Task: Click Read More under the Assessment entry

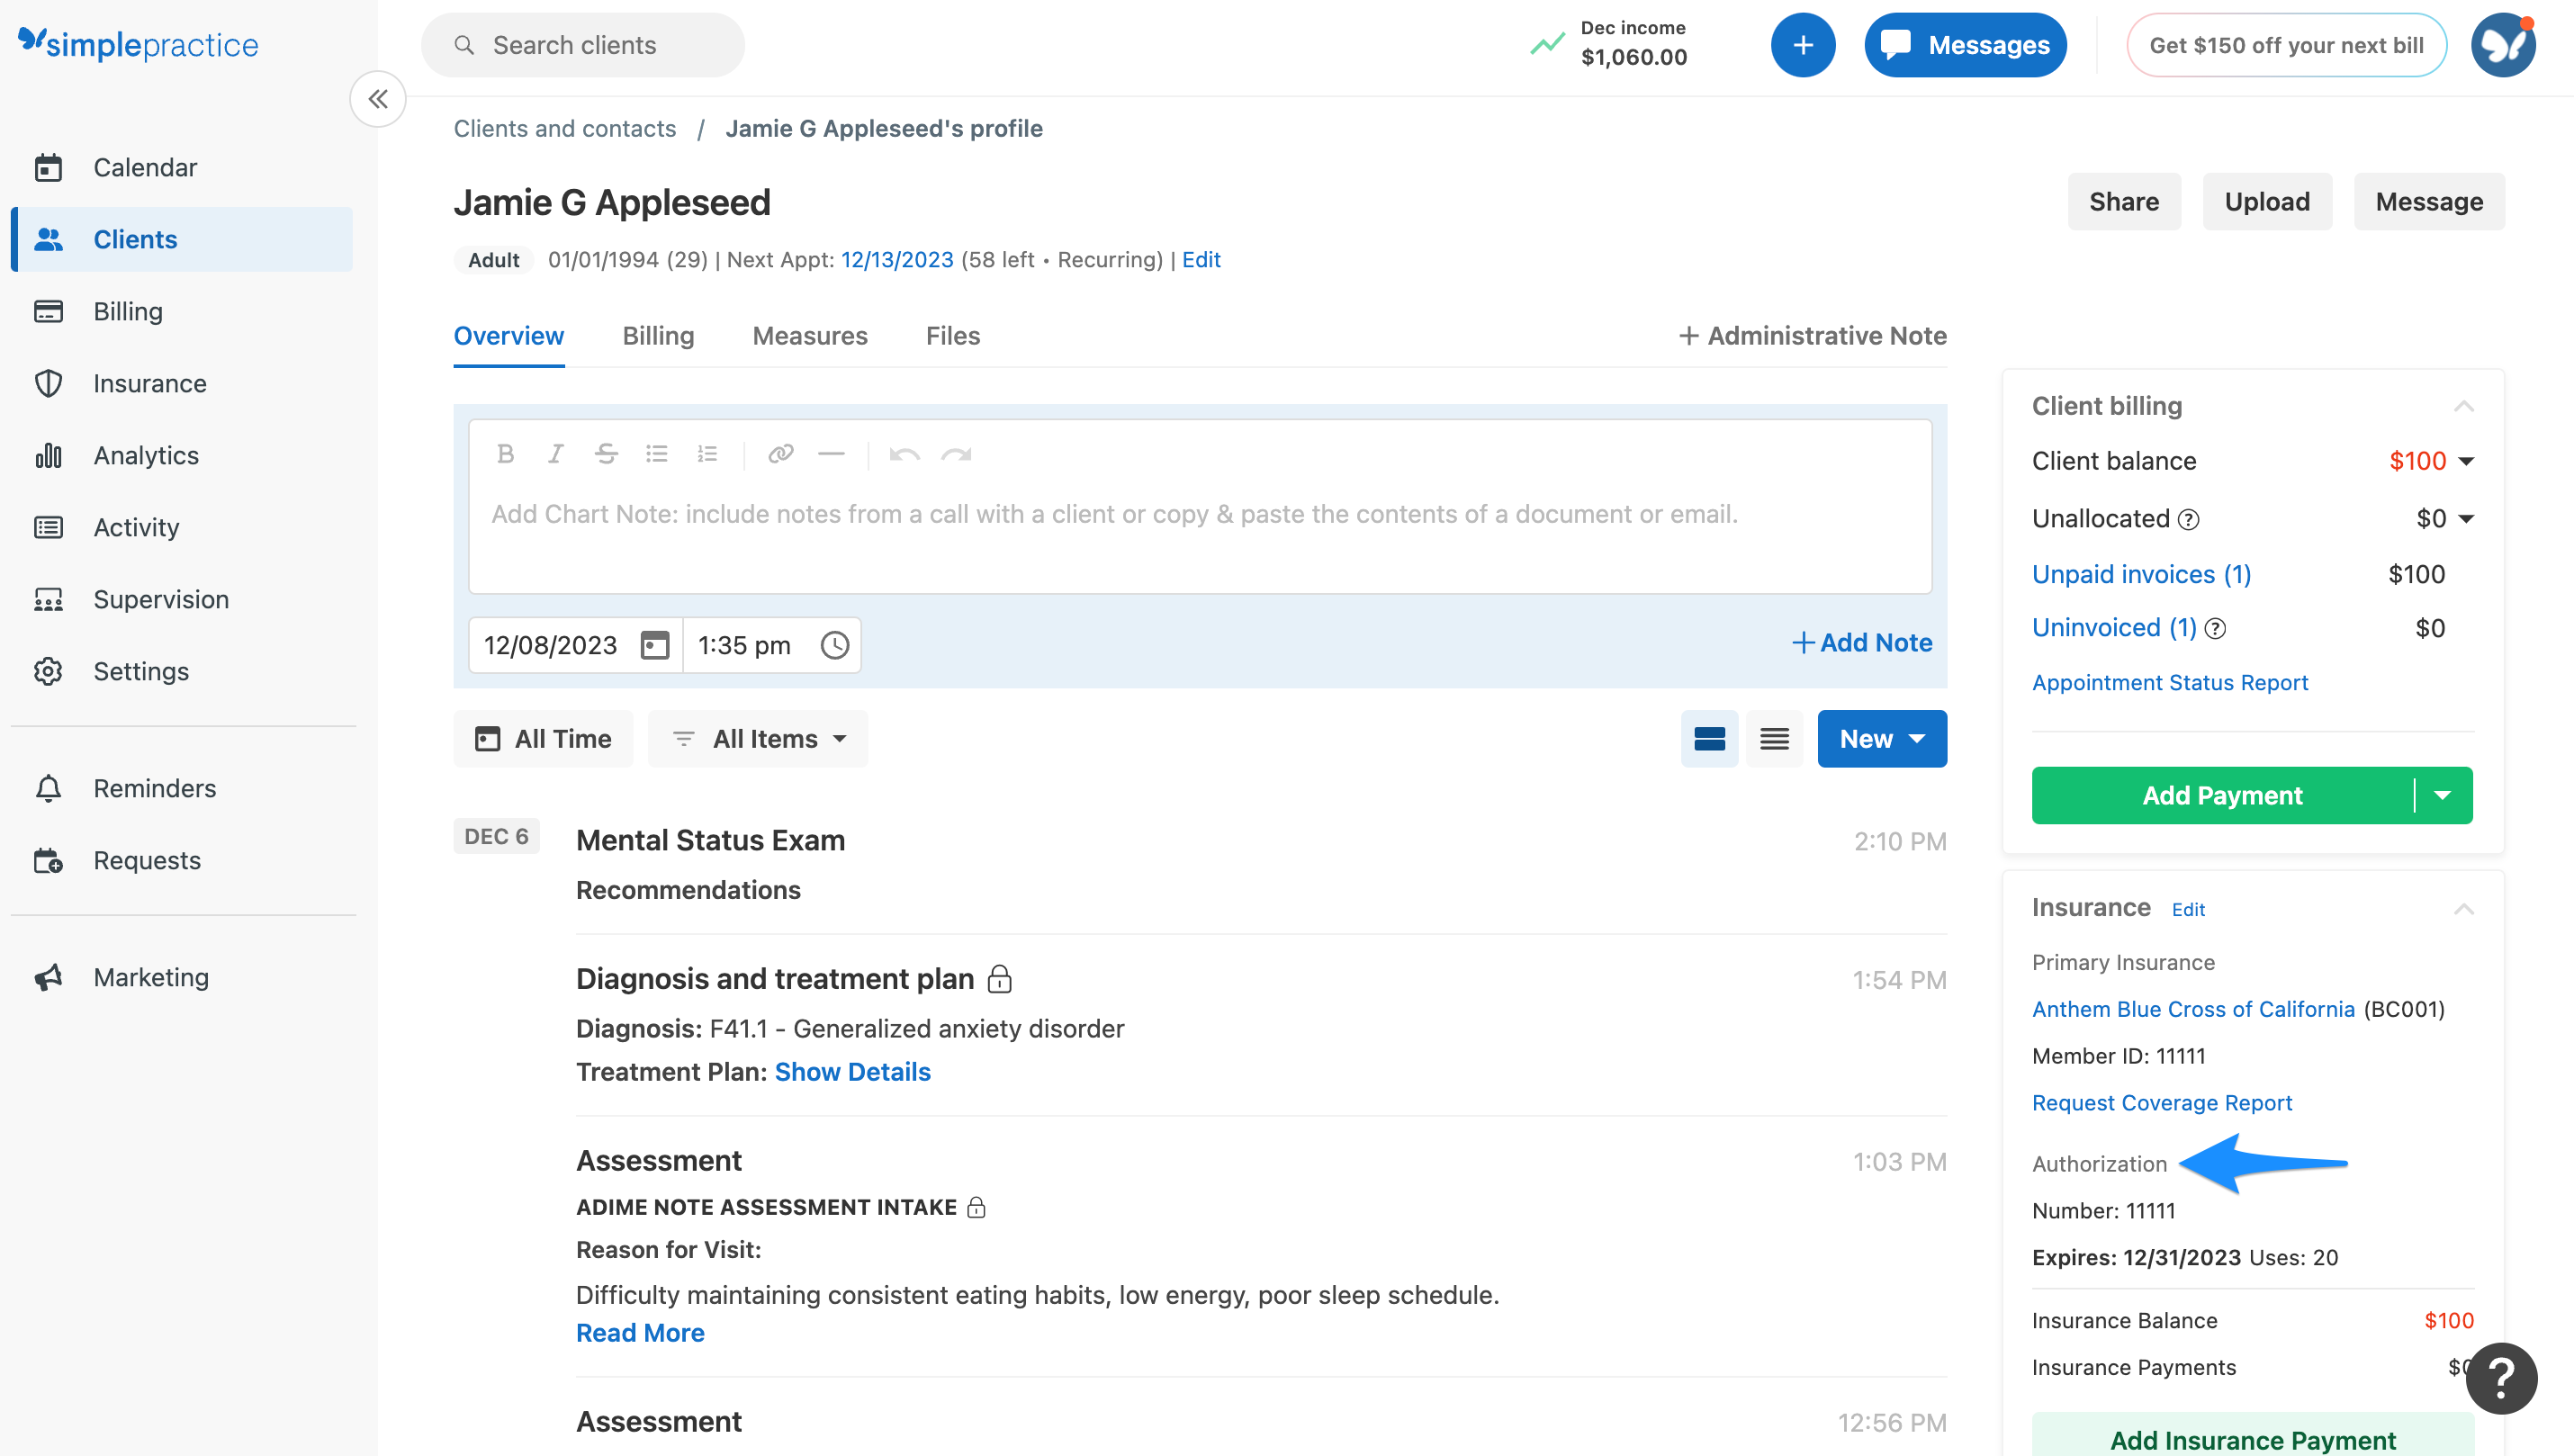Action: pyautogui.click(x=640, y=1332)
